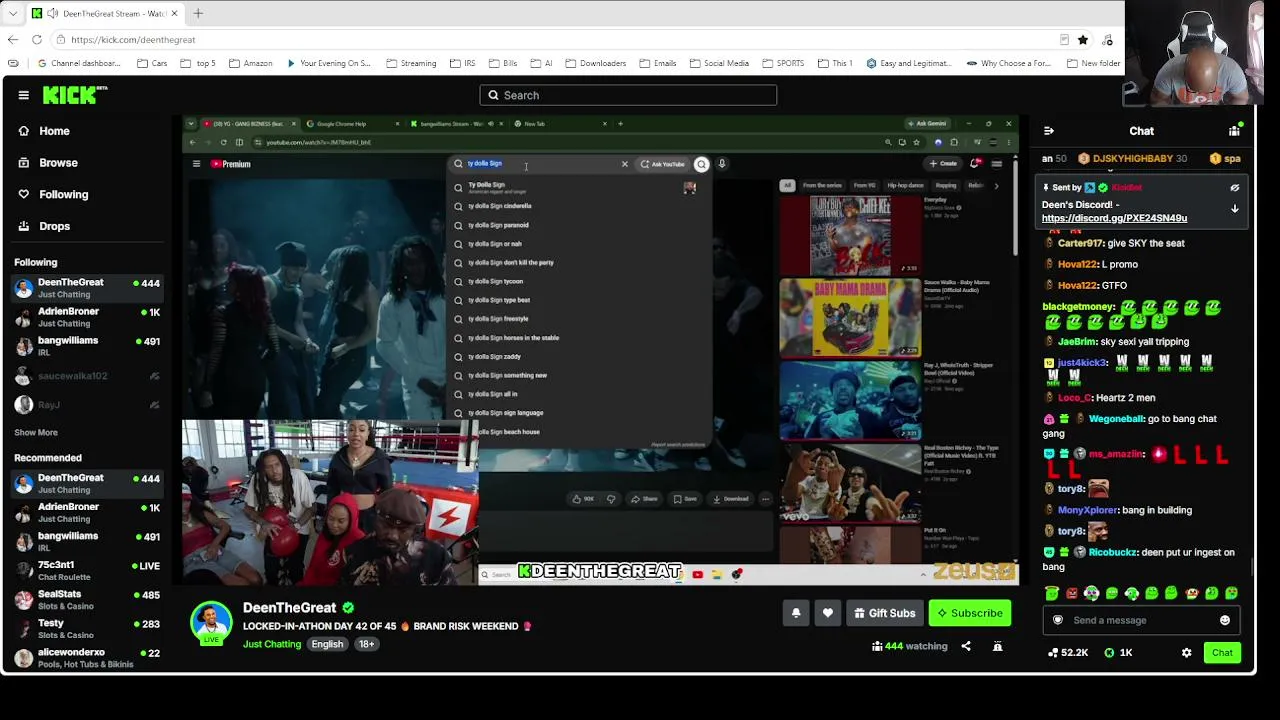1280x720 pixels.
Task: Open the Streaming bookmarks folder
Action: [x=410, y=63]
